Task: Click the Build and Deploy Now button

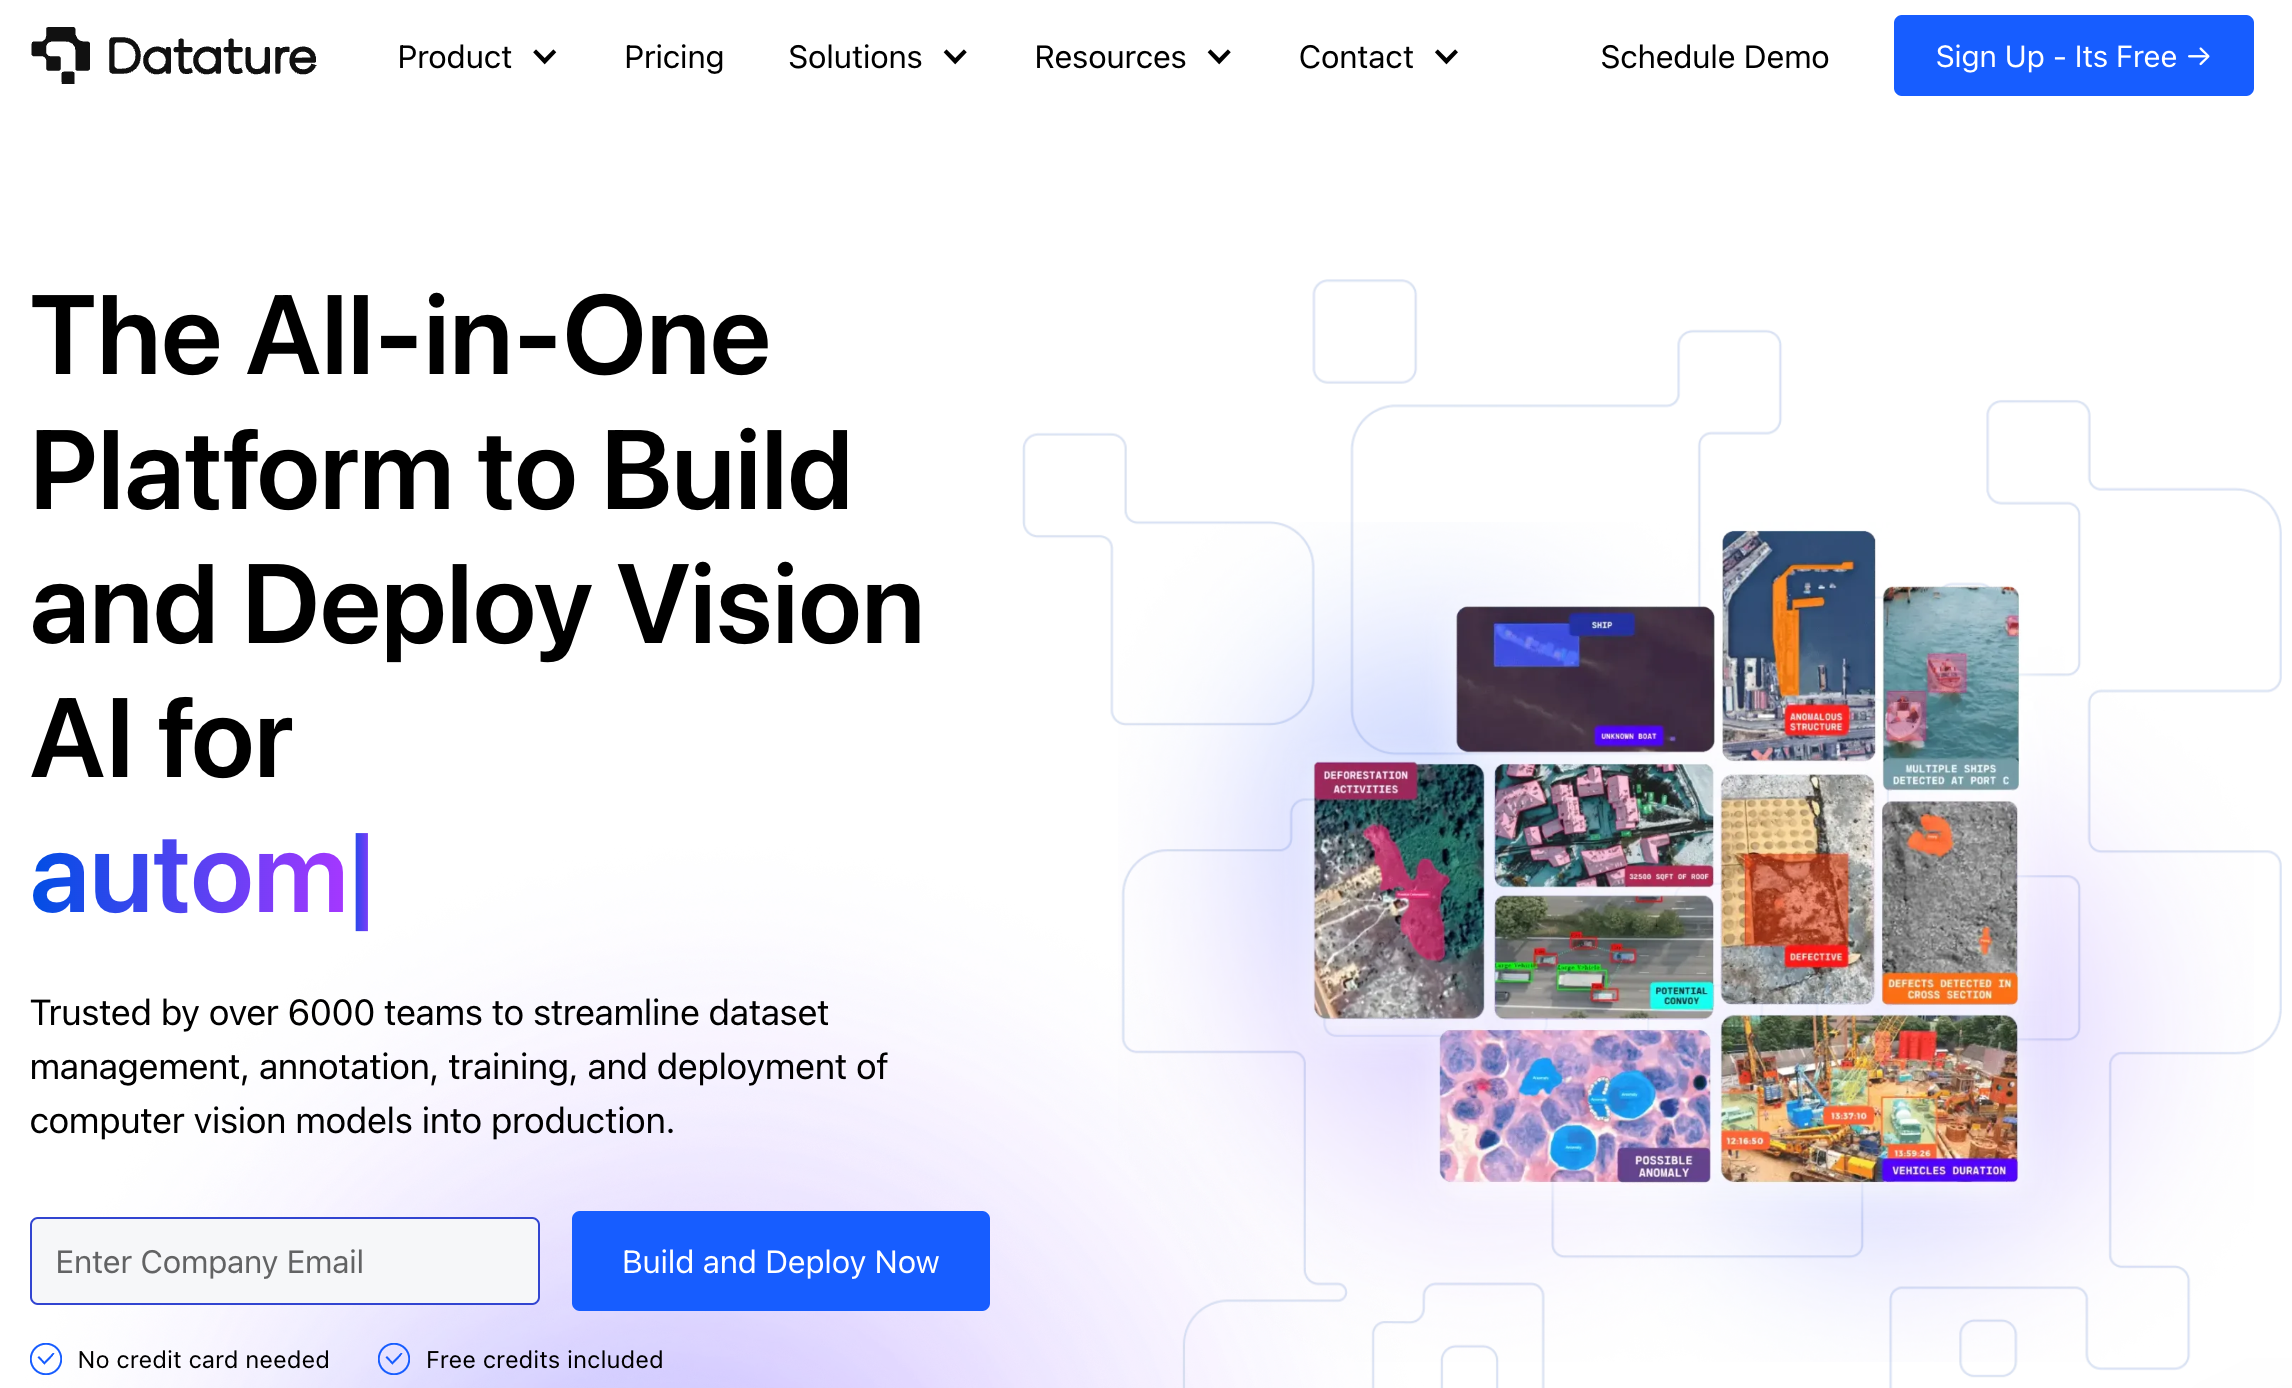Action: pyautogui.click(x=781, y=1260)
